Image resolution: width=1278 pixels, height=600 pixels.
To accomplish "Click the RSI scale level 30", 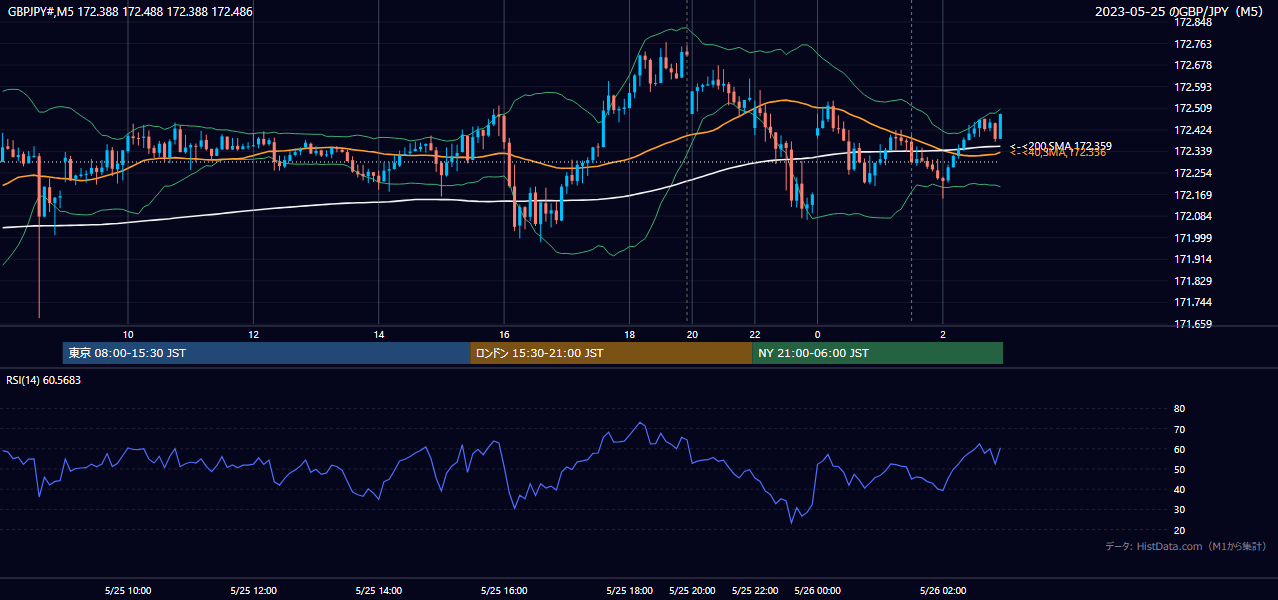I will pyautogui.click(x=1179, y=509).
